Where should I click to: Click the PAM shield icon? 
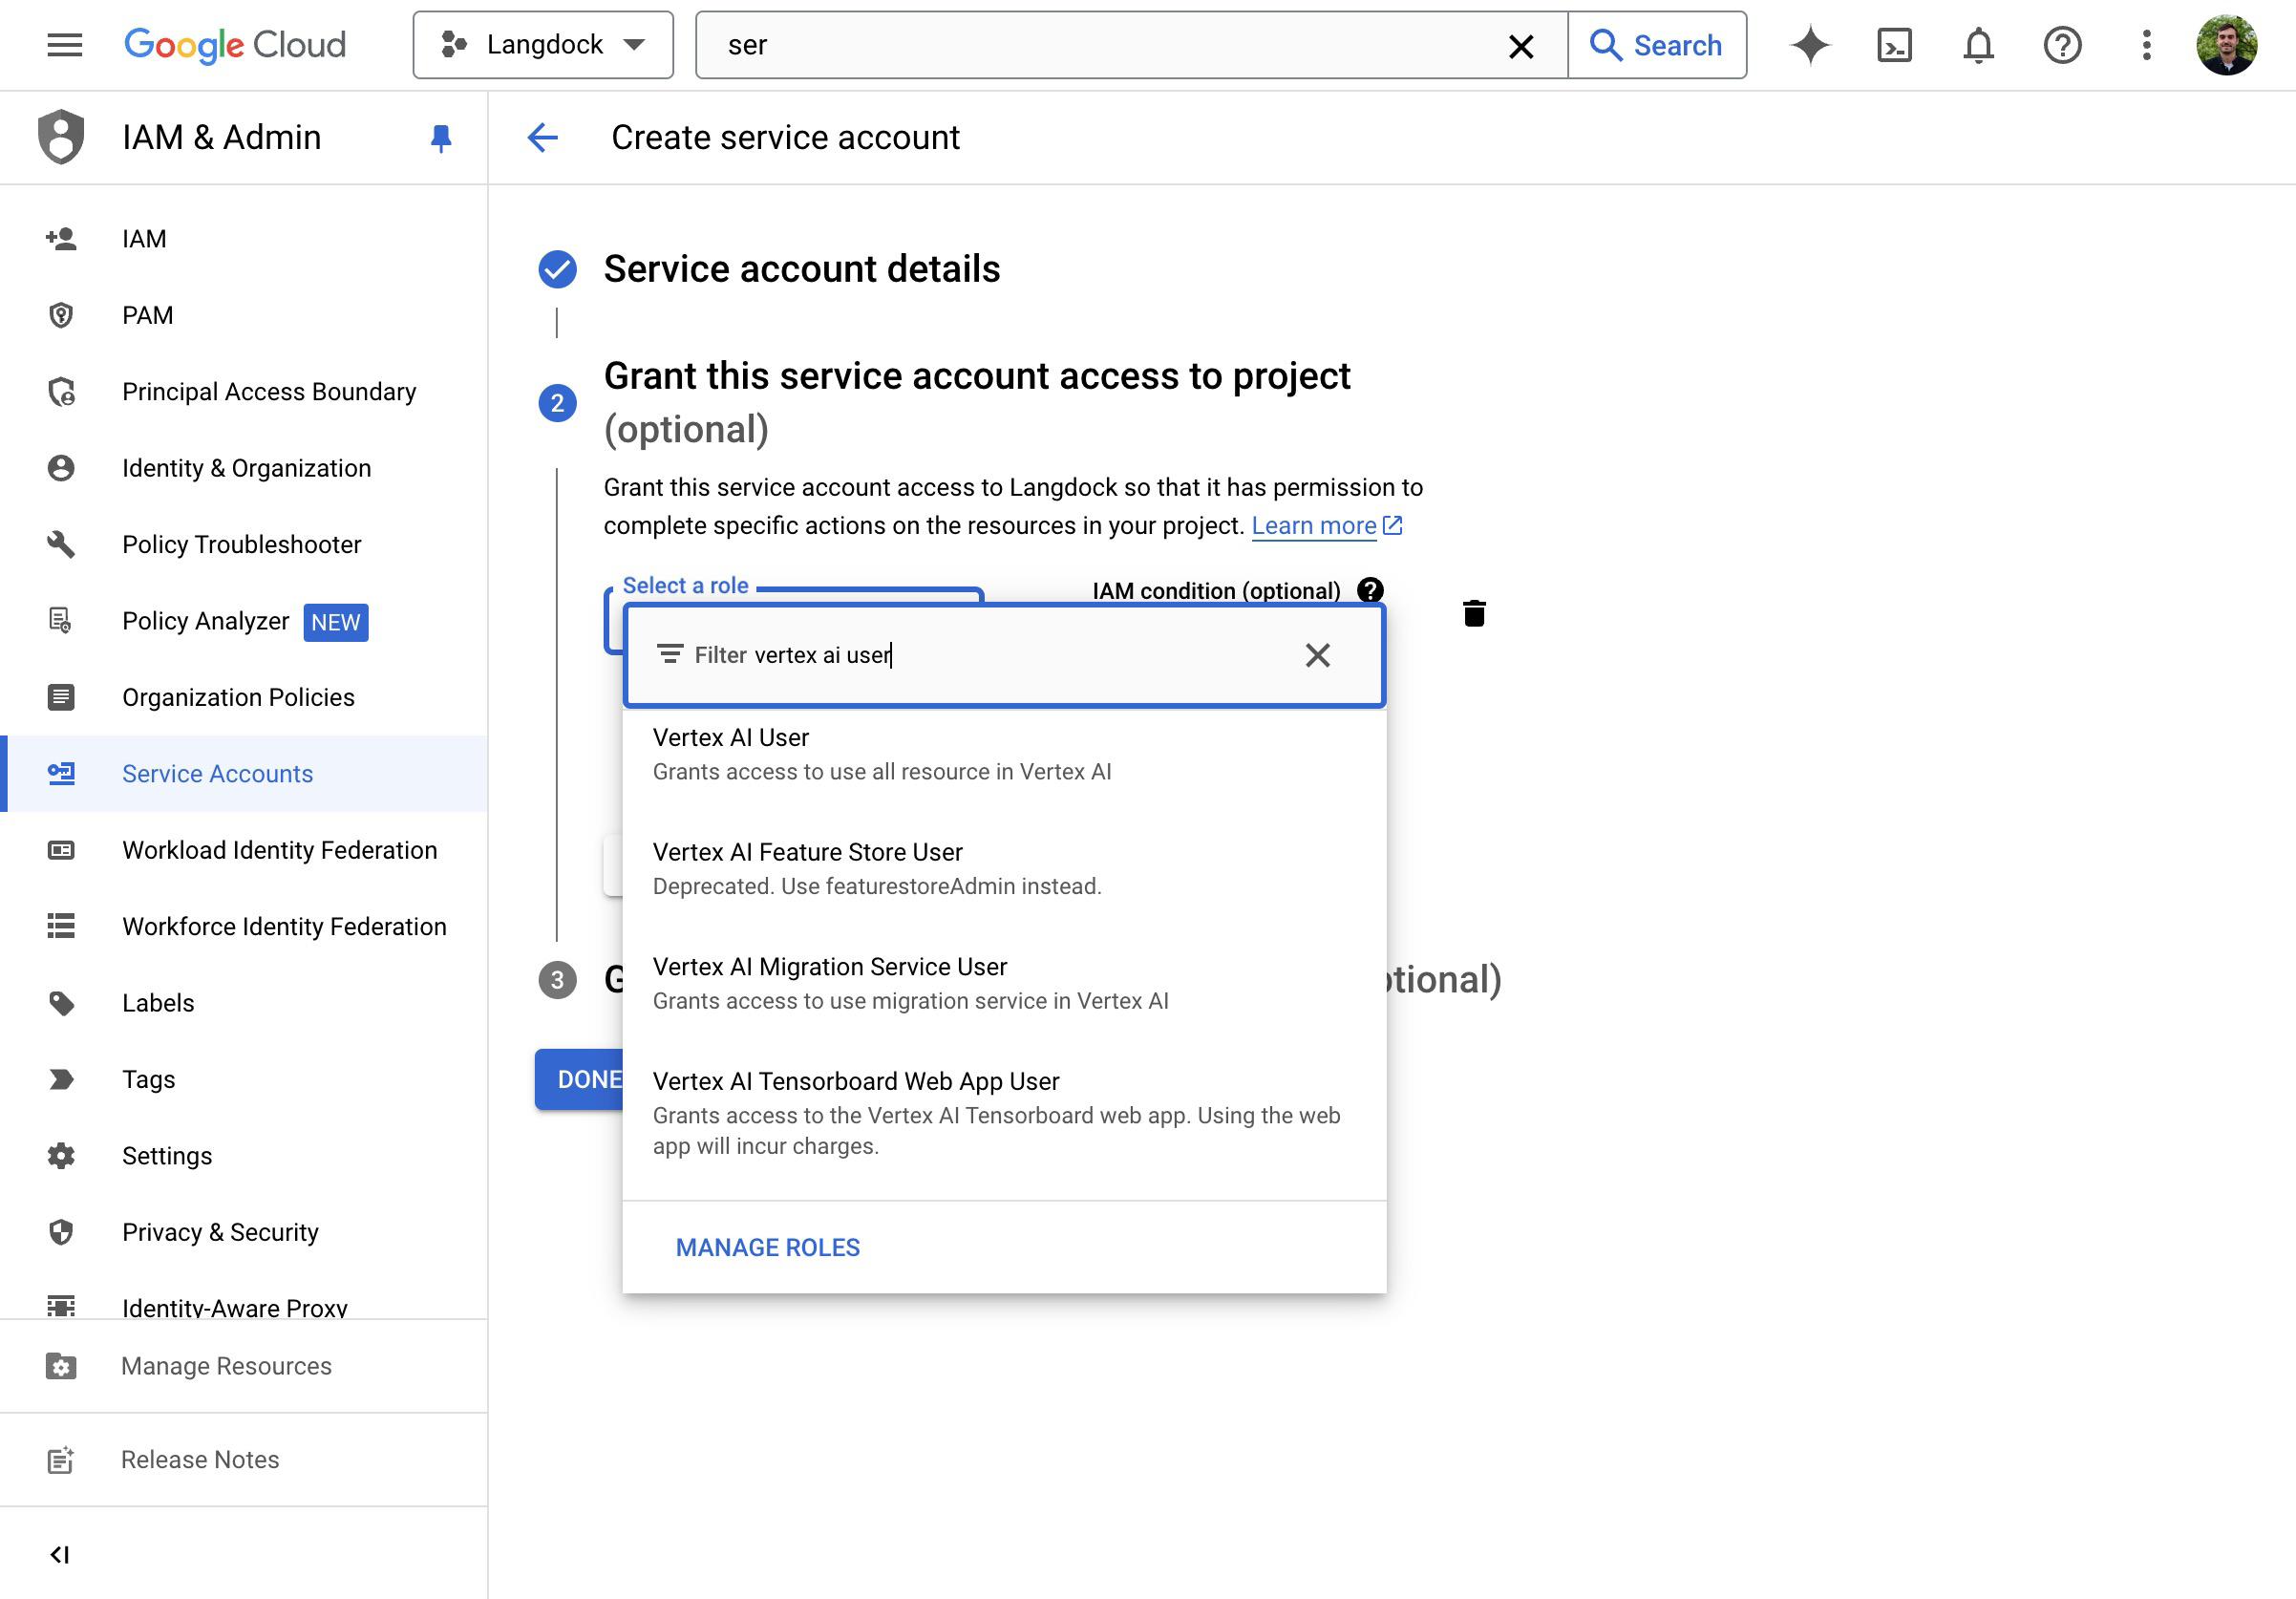[x=61, y=315]
